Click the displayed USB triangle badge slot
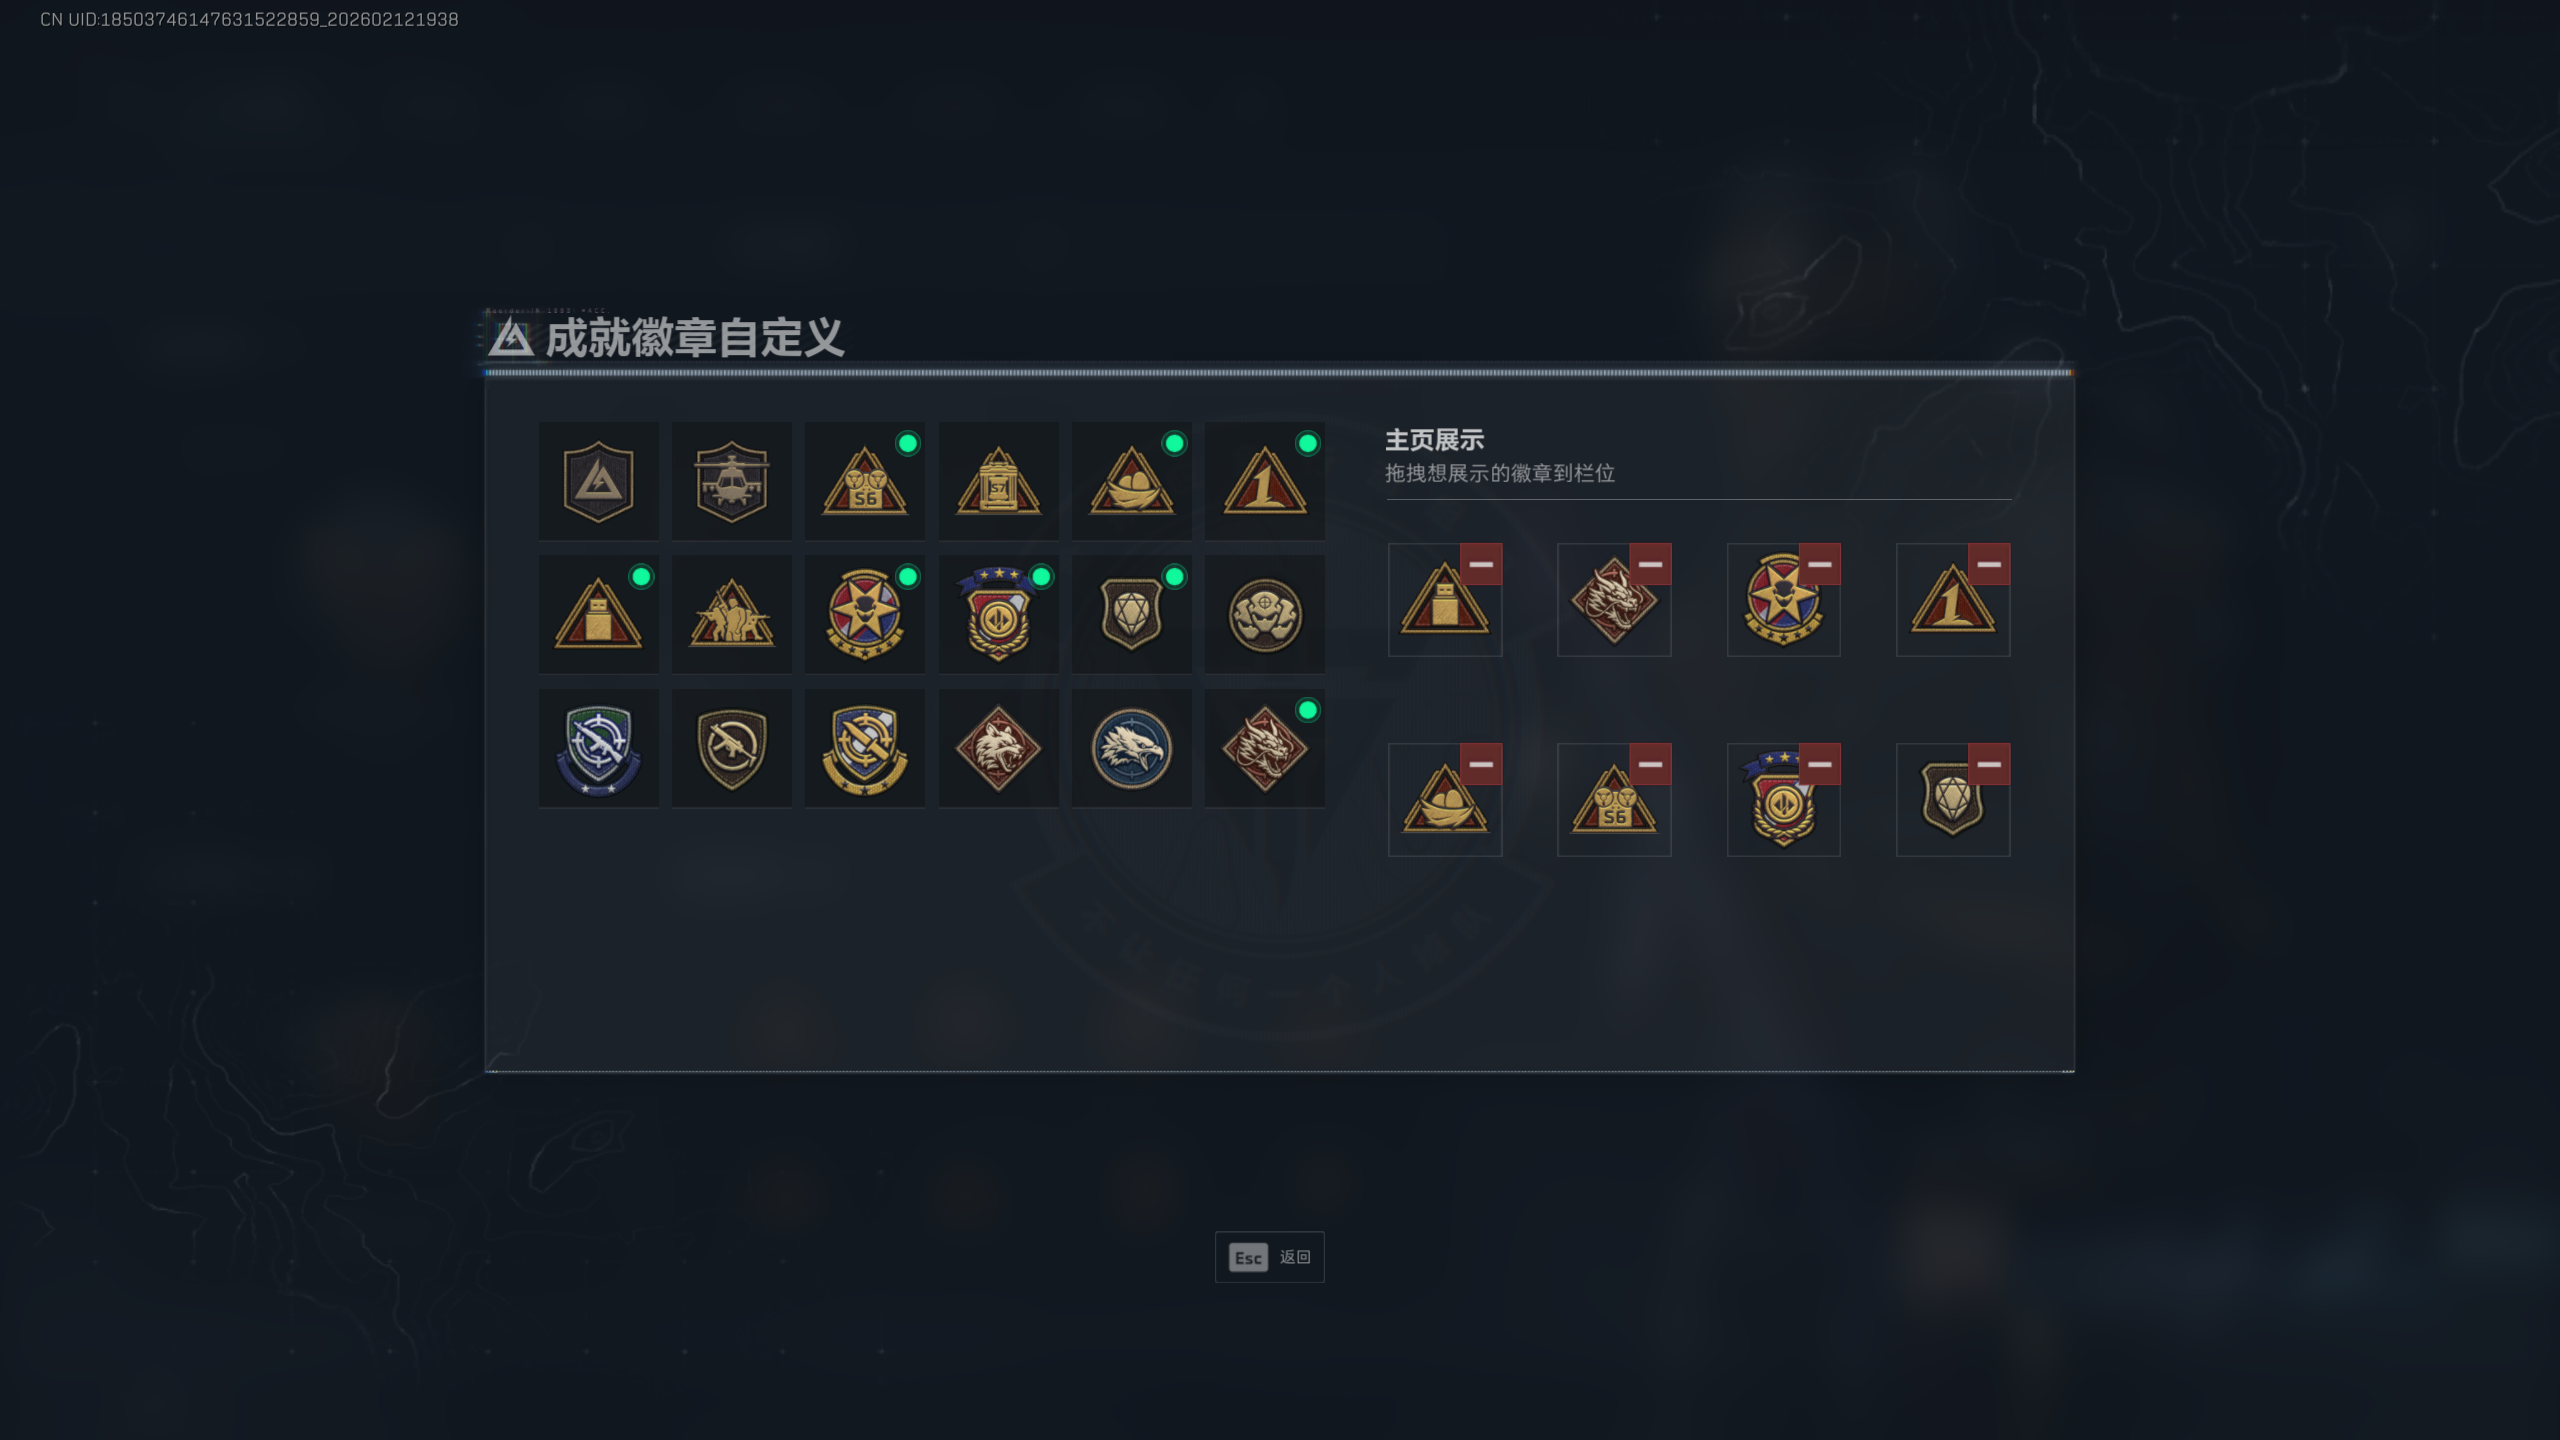The width and height of the screenshot is (2560, 1440). coord(1445,600)
